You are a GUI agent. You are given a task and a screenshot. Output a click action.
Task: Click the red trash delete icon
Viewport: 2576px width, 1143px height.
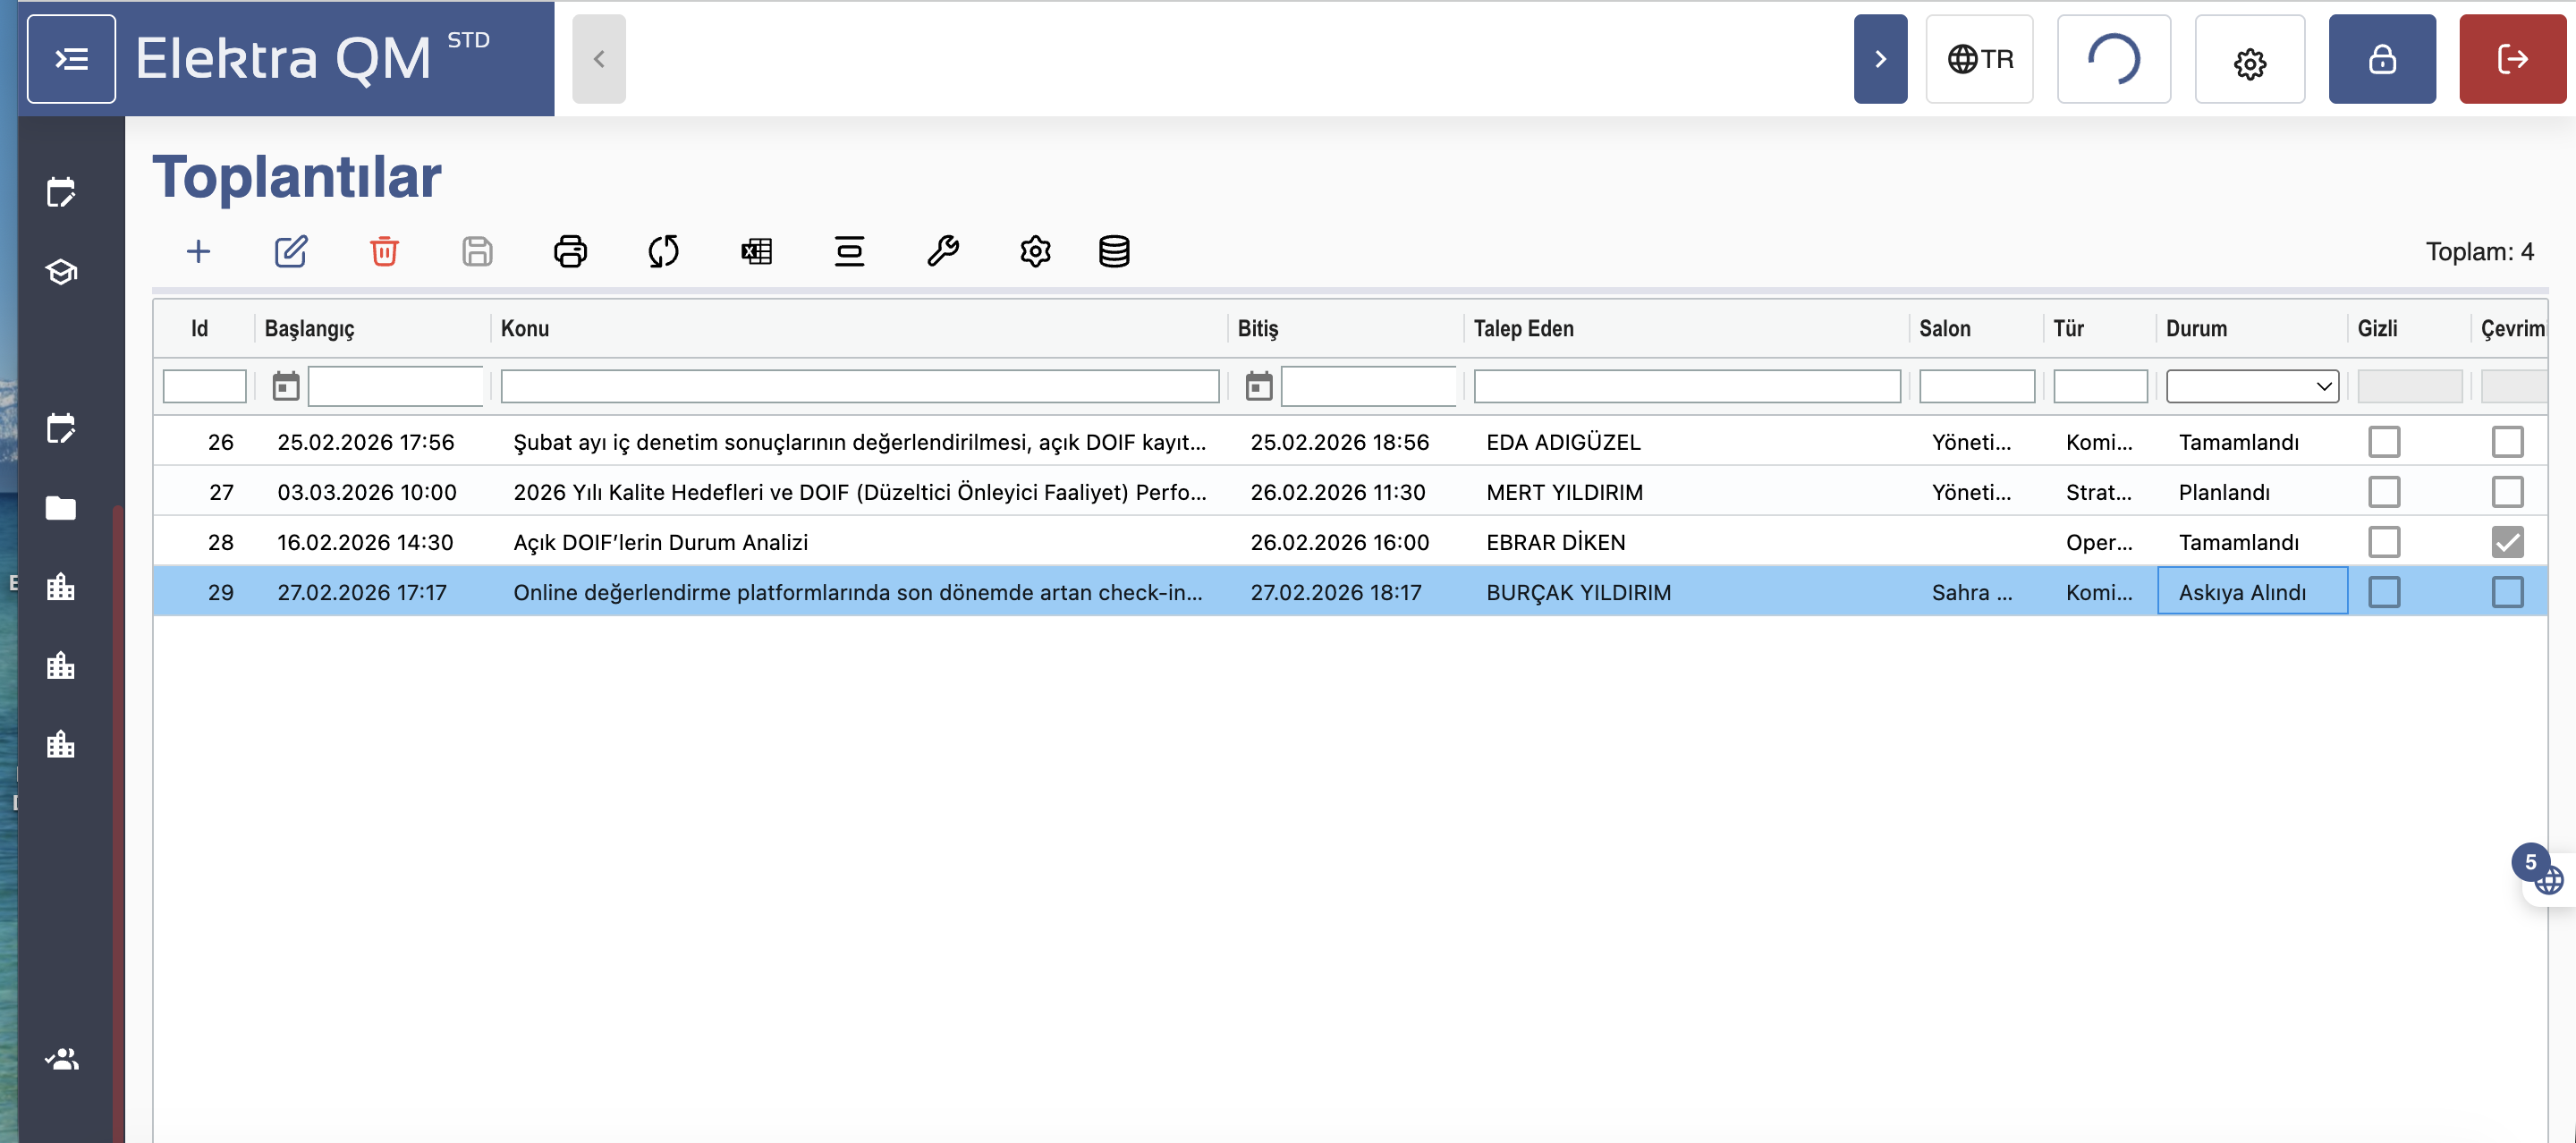[x=384, y=251]
